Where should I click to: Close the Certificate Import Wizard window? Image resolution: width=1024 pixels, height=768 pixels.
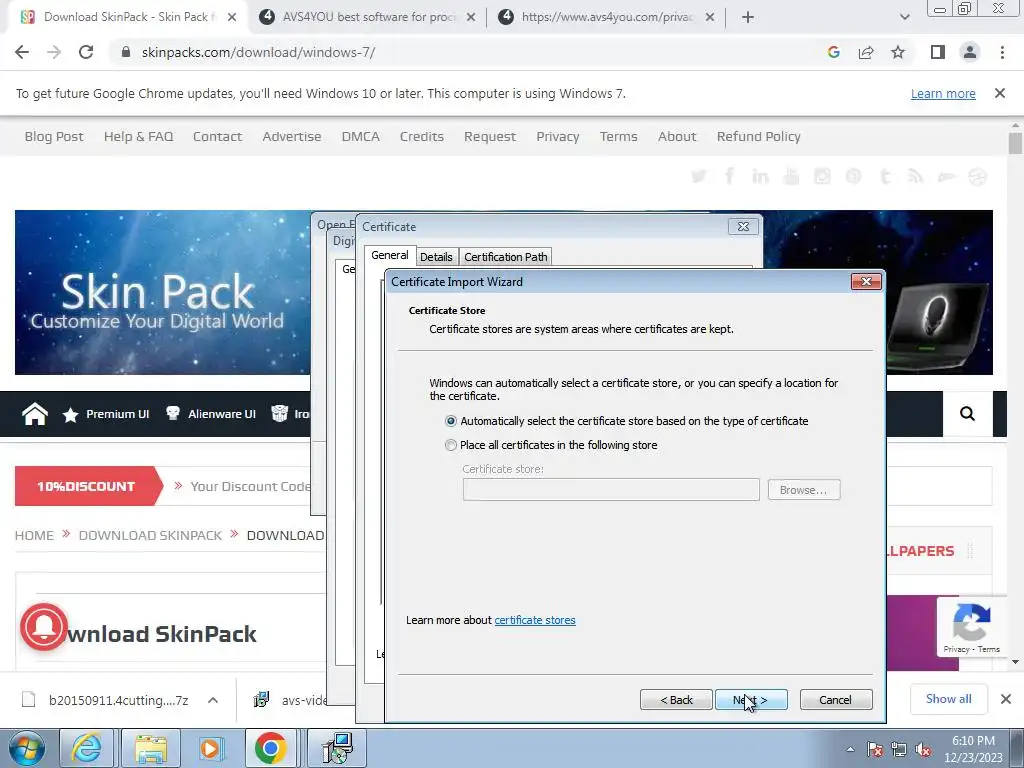pyautogui.click(x=867, y=281)
